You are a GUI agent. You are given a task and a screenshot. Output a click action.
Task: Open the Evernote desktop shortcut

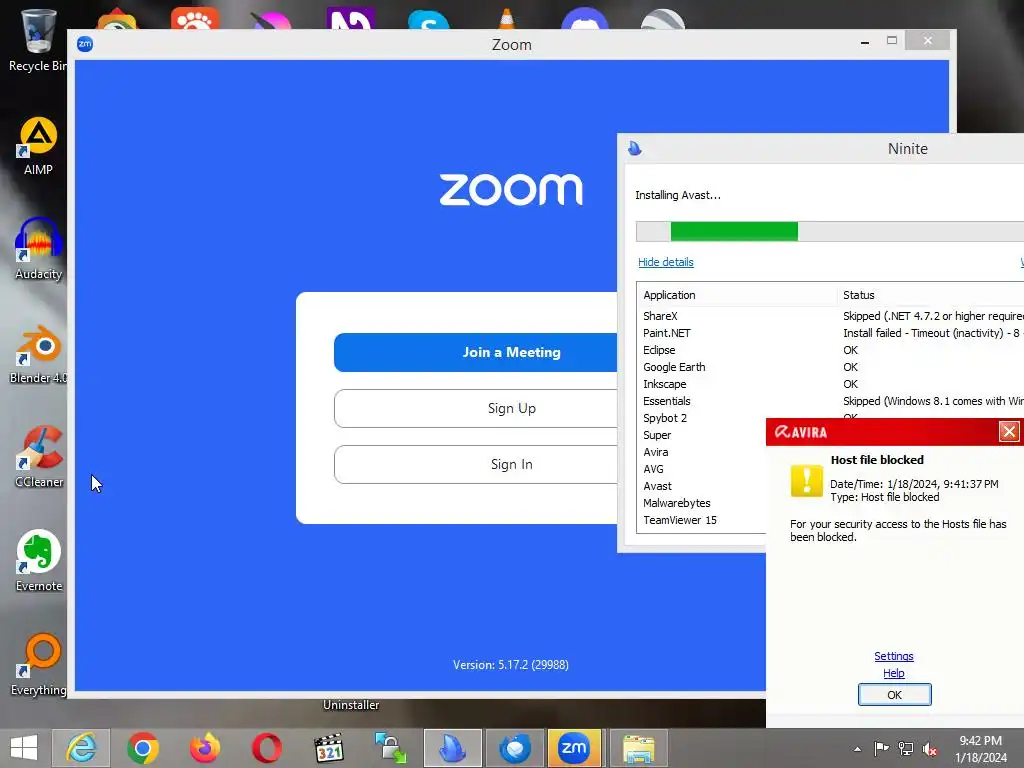pos(39,561)
